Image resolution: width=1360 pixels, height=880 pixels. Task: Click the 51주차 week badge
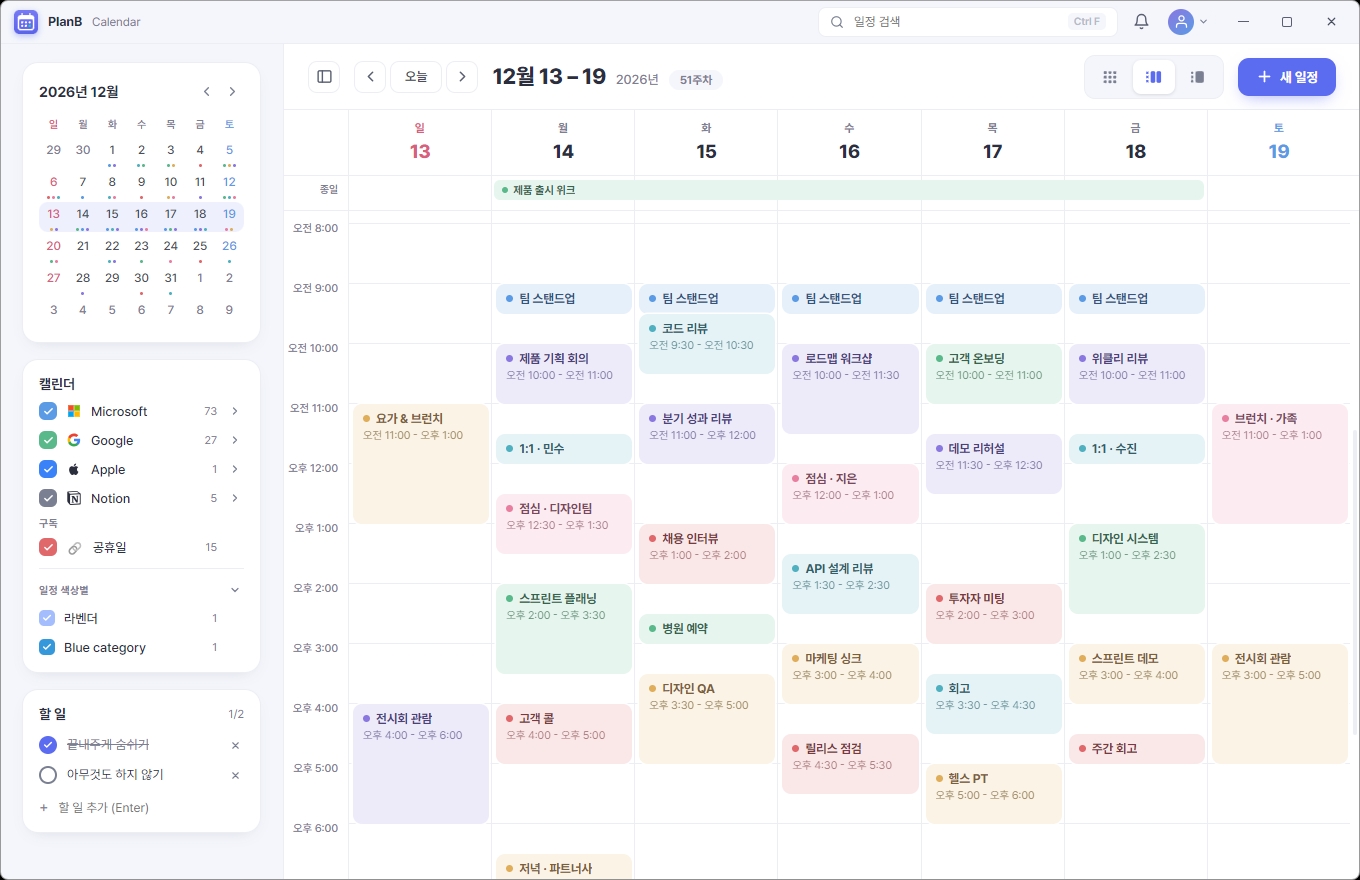[x=696, y=80]
